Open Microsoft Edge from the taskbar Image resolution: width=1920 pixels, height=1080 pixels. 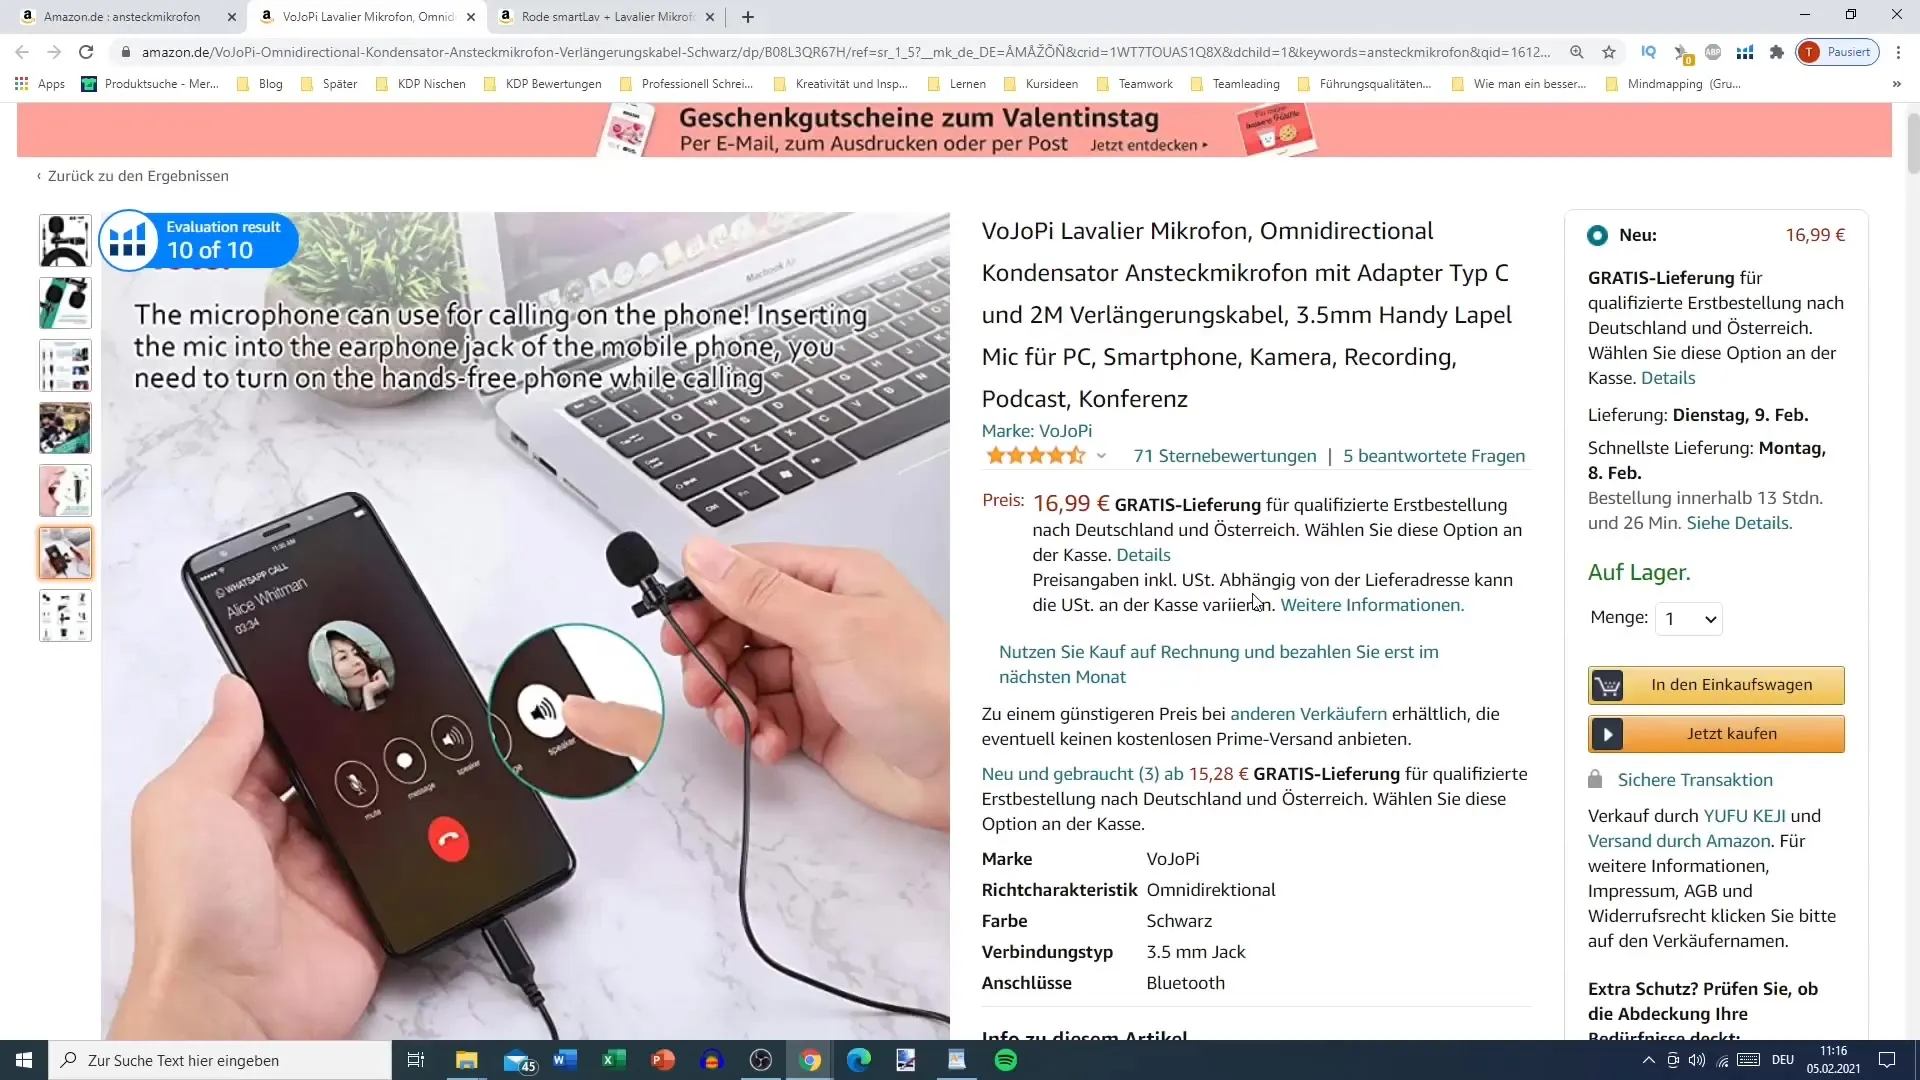(859, 1060)
